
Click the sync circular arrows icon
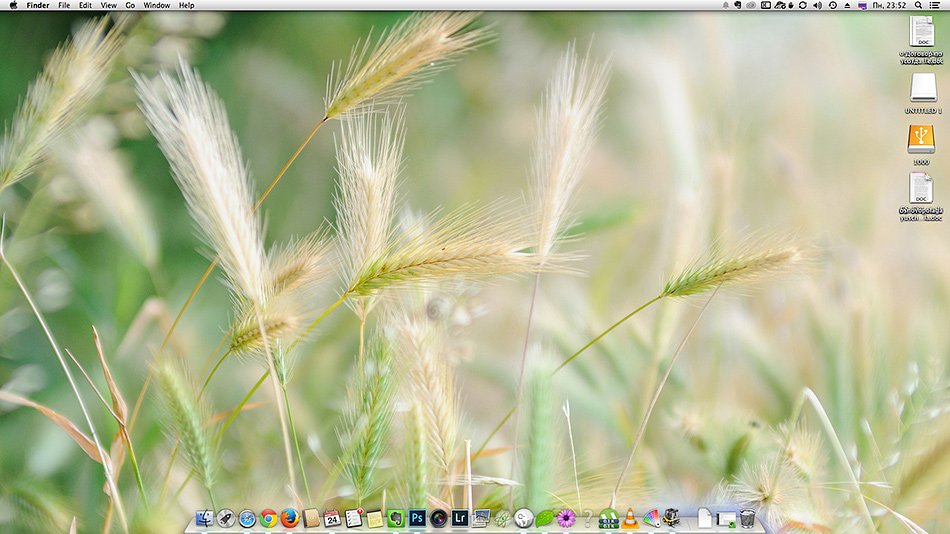[x=803, y=5]
